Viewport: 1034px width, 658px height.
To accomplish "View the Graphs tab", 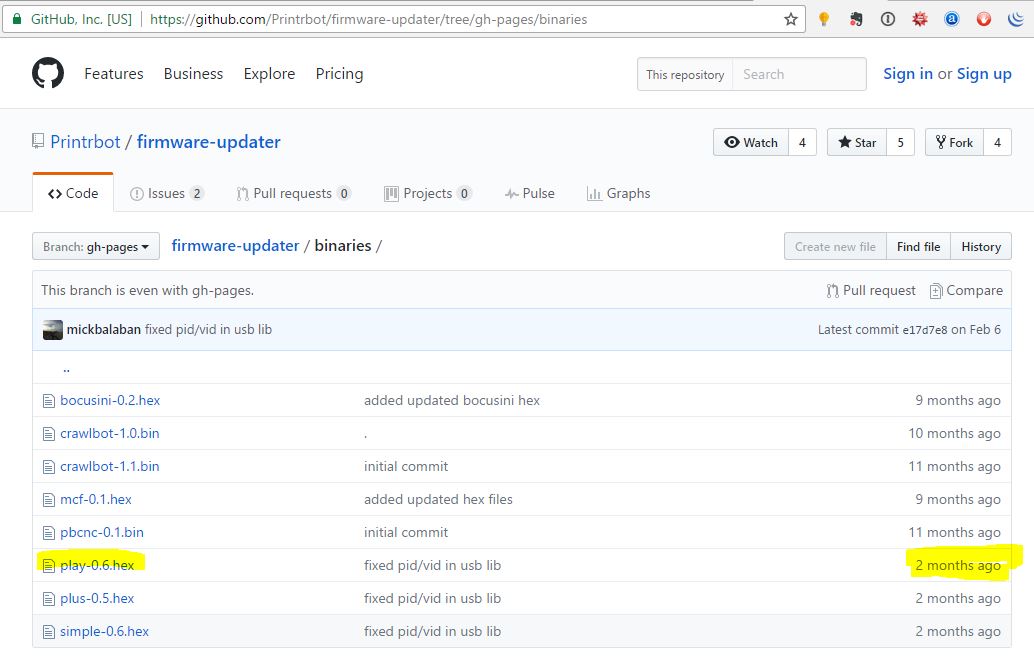I will point(619,193).
